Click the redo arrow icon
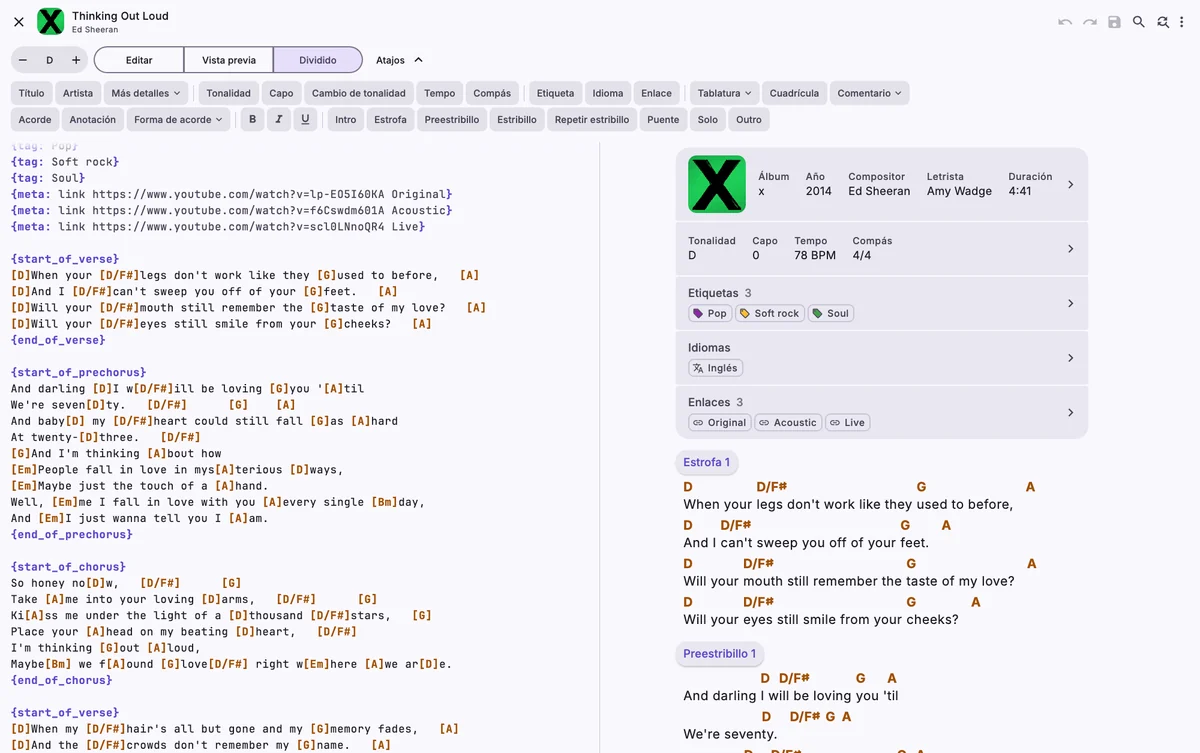 pyautogui.click(x=1090, y=22)
